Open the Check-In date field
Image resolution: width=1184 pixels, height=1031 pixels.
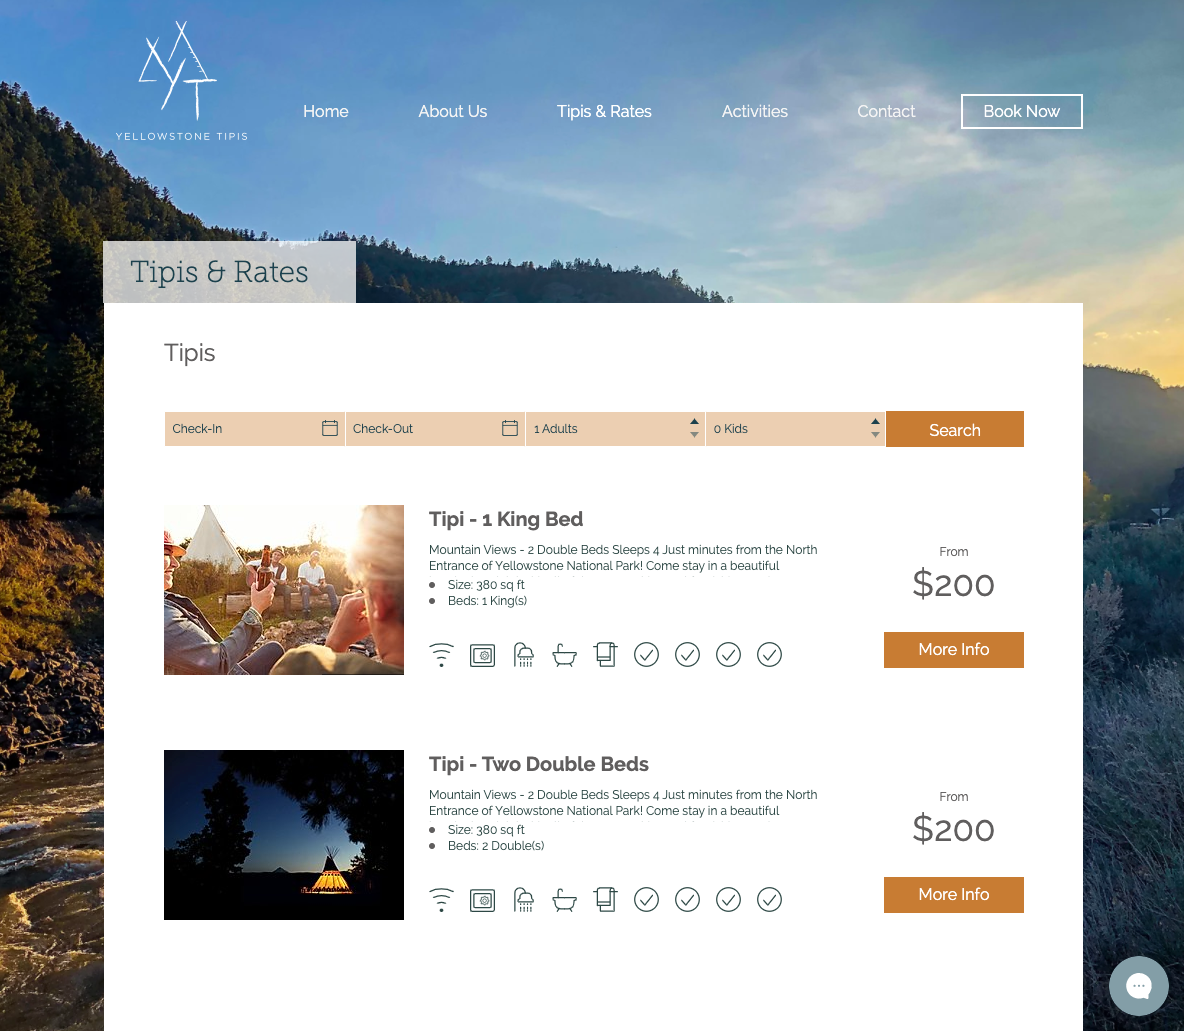[x=254, y=428]
